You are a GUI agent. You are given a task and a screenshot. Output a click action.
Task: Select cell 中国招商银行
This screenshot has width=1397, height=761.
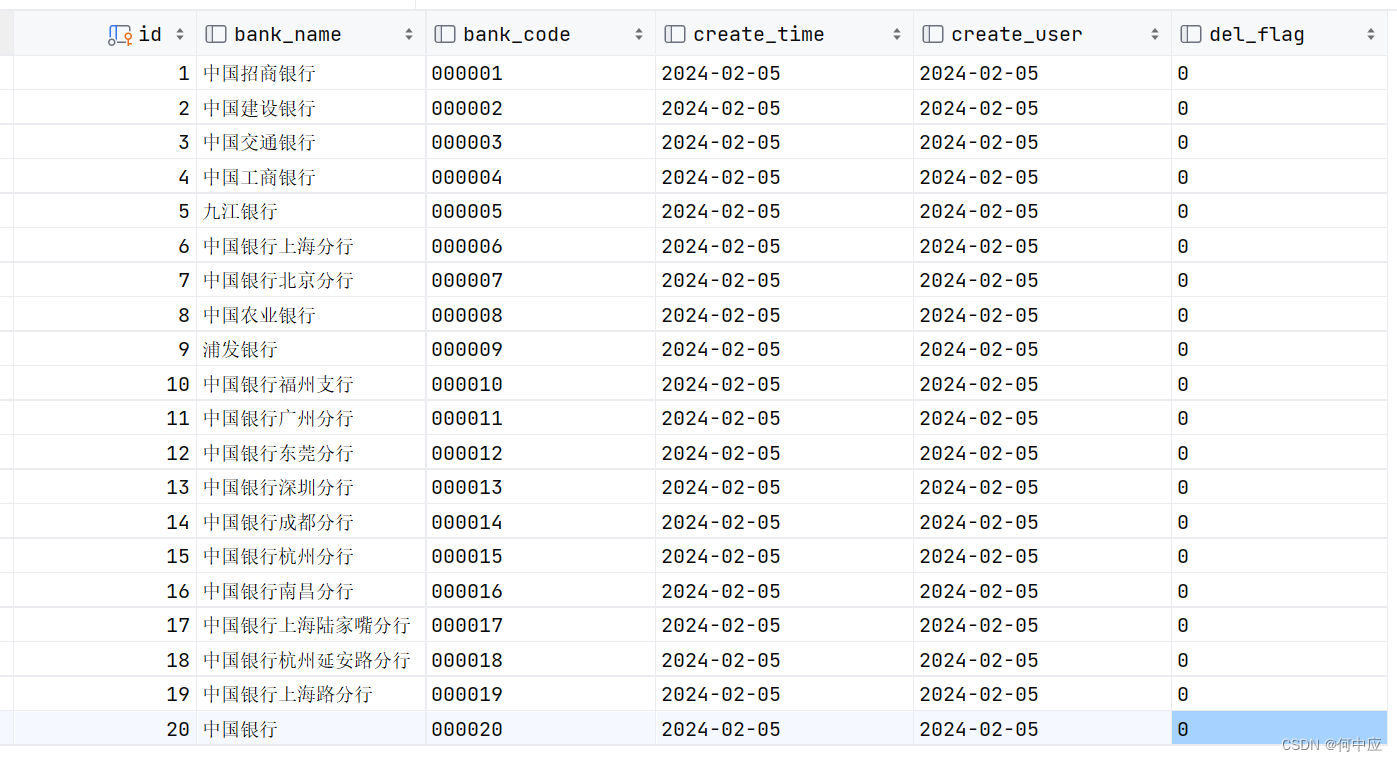point(311,73)
